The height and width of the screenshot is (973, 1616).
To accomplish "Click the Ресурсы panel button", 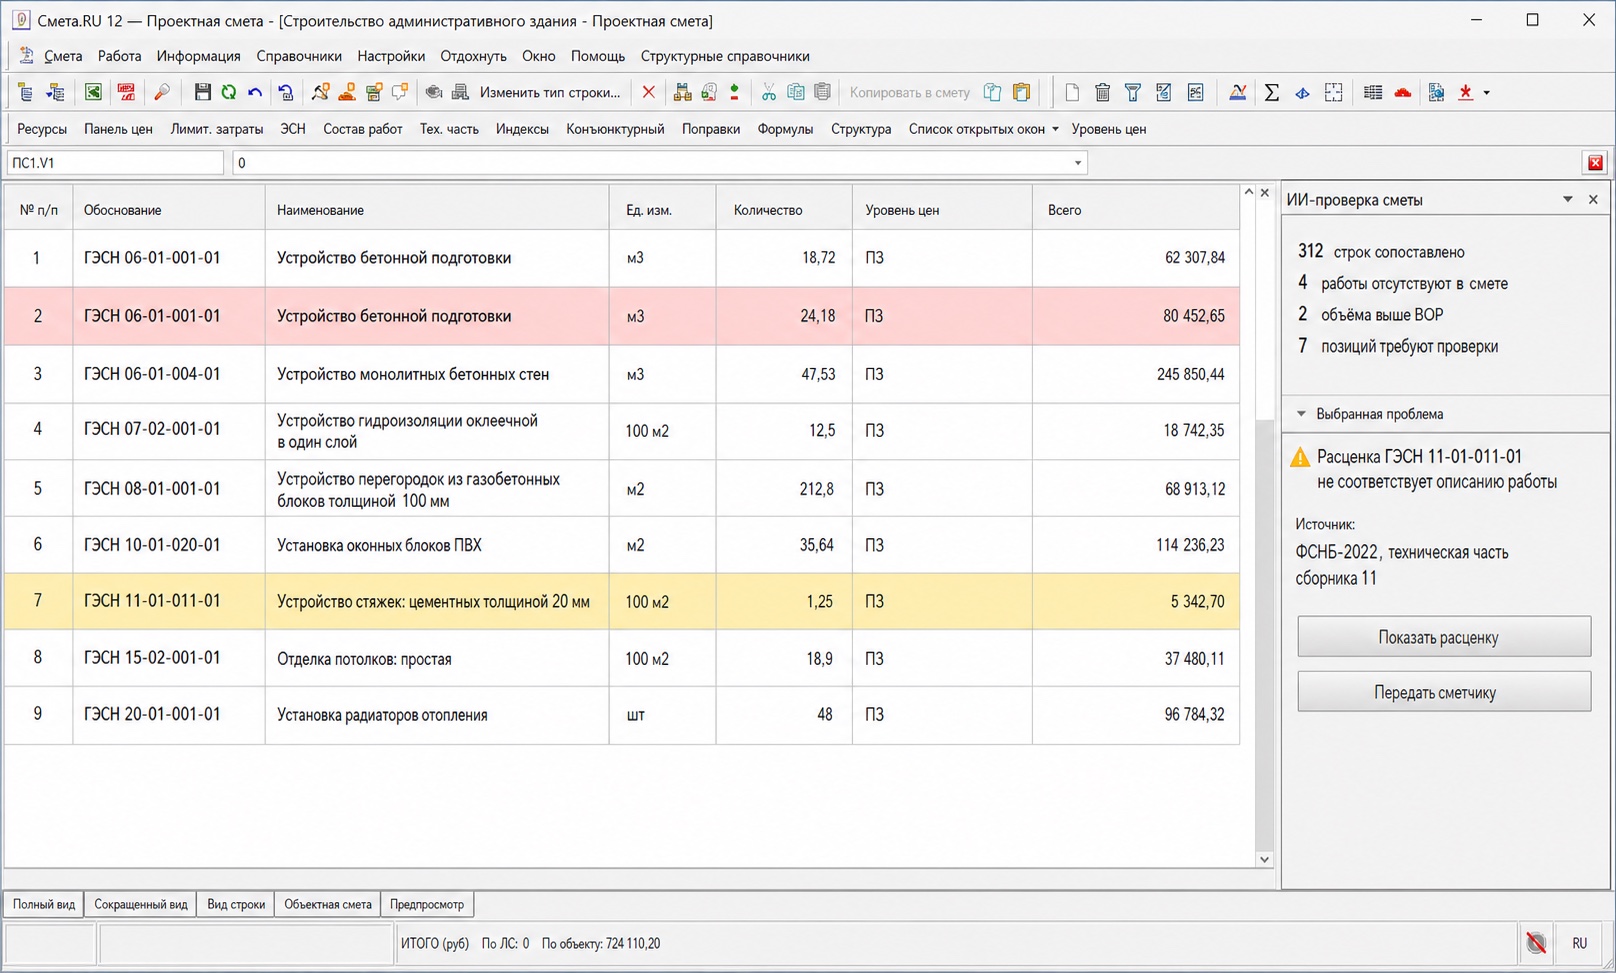I will tap(42, 129).
